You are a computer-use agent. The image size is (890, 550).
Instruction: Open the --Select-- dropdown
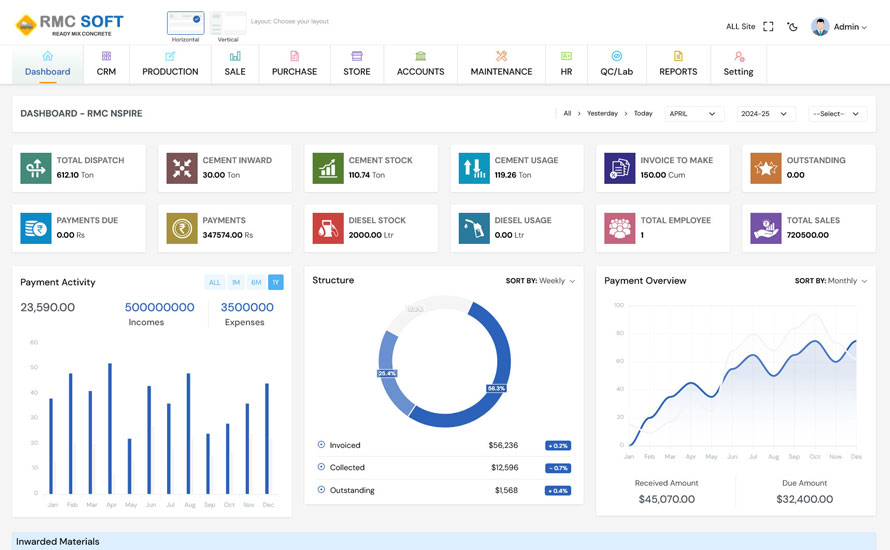coord(837,114)
